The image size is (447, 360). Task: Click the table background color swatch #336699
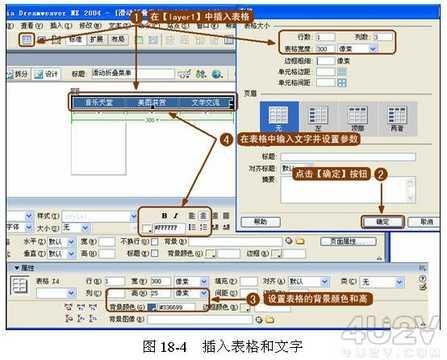click(x=152, y=307)
